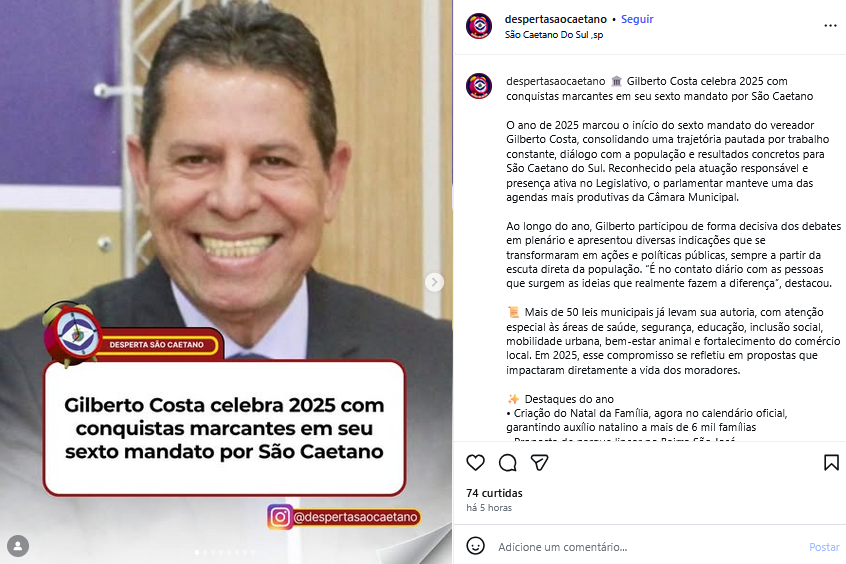The height and width of the screenshot is (564, 846).
Task: Open location São Caetano Do Sul ,sp
Action: coord(554,35)
